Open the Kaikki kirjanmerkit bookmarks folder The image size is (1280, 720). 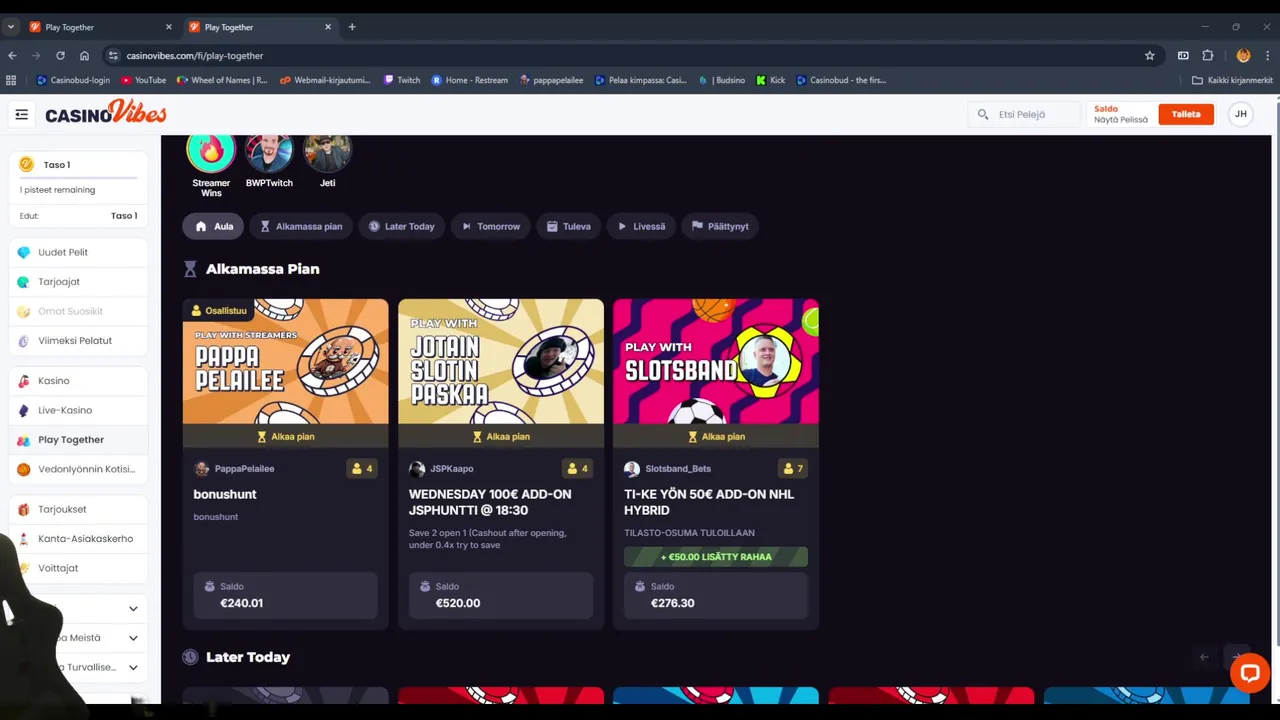(1232, 80)
